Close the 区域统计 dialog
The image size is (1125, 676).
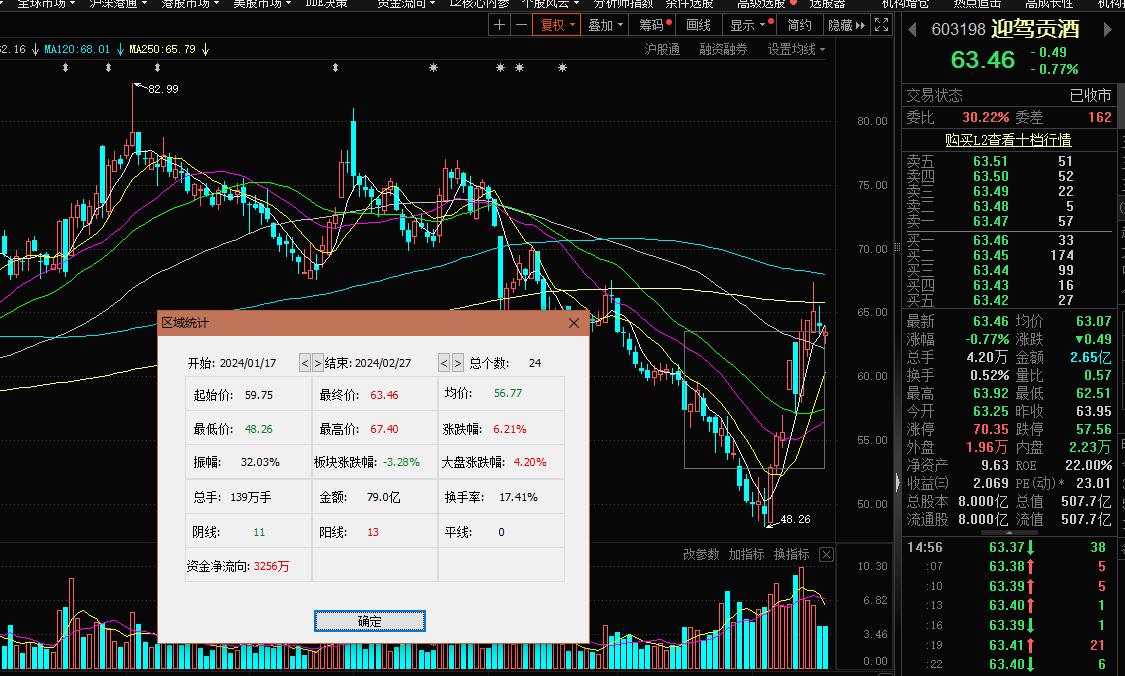574,323
